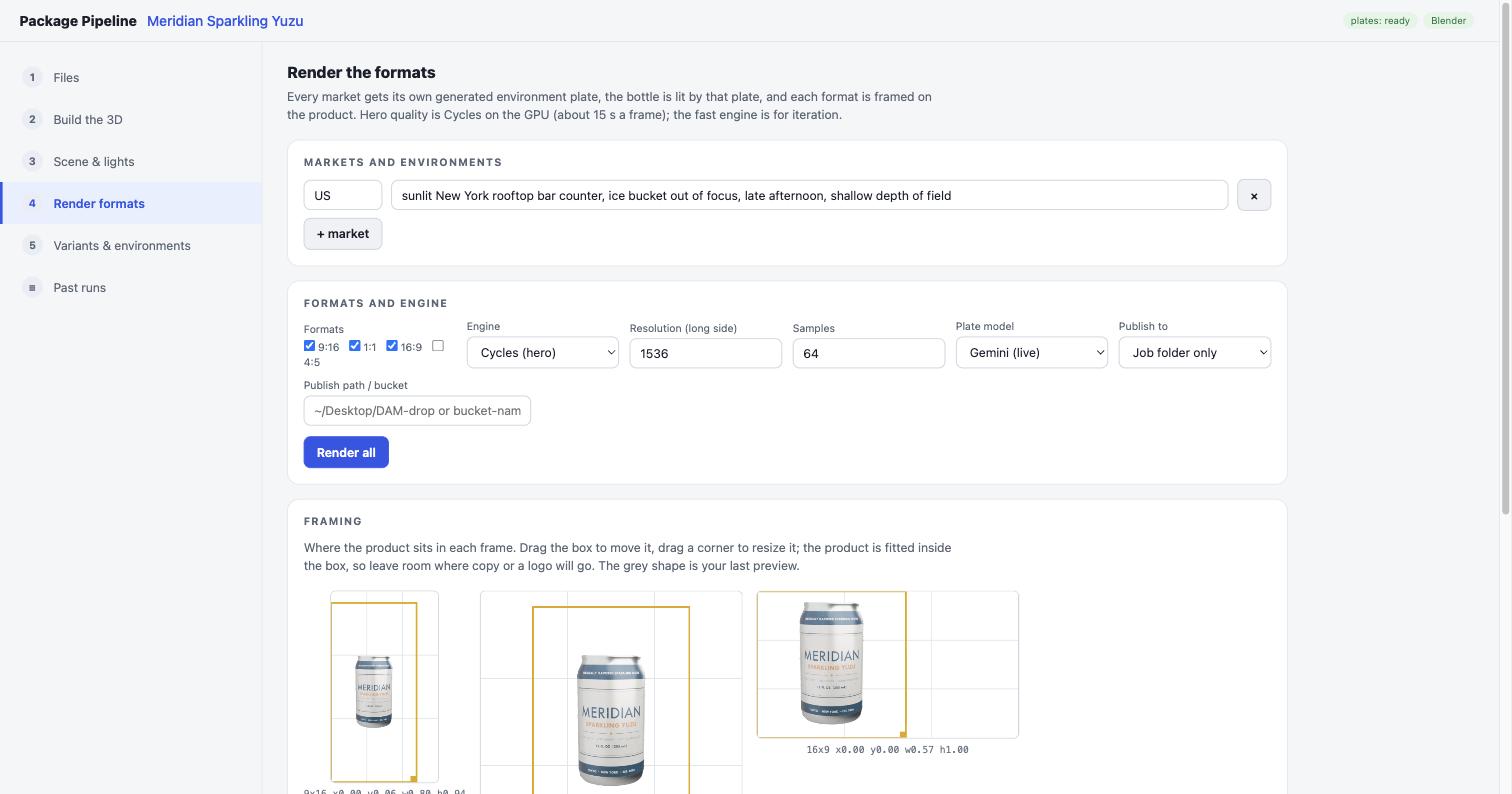
Task: Open the Publish to dropdown
Action: pyautogui.click(x=1195, y=352)
